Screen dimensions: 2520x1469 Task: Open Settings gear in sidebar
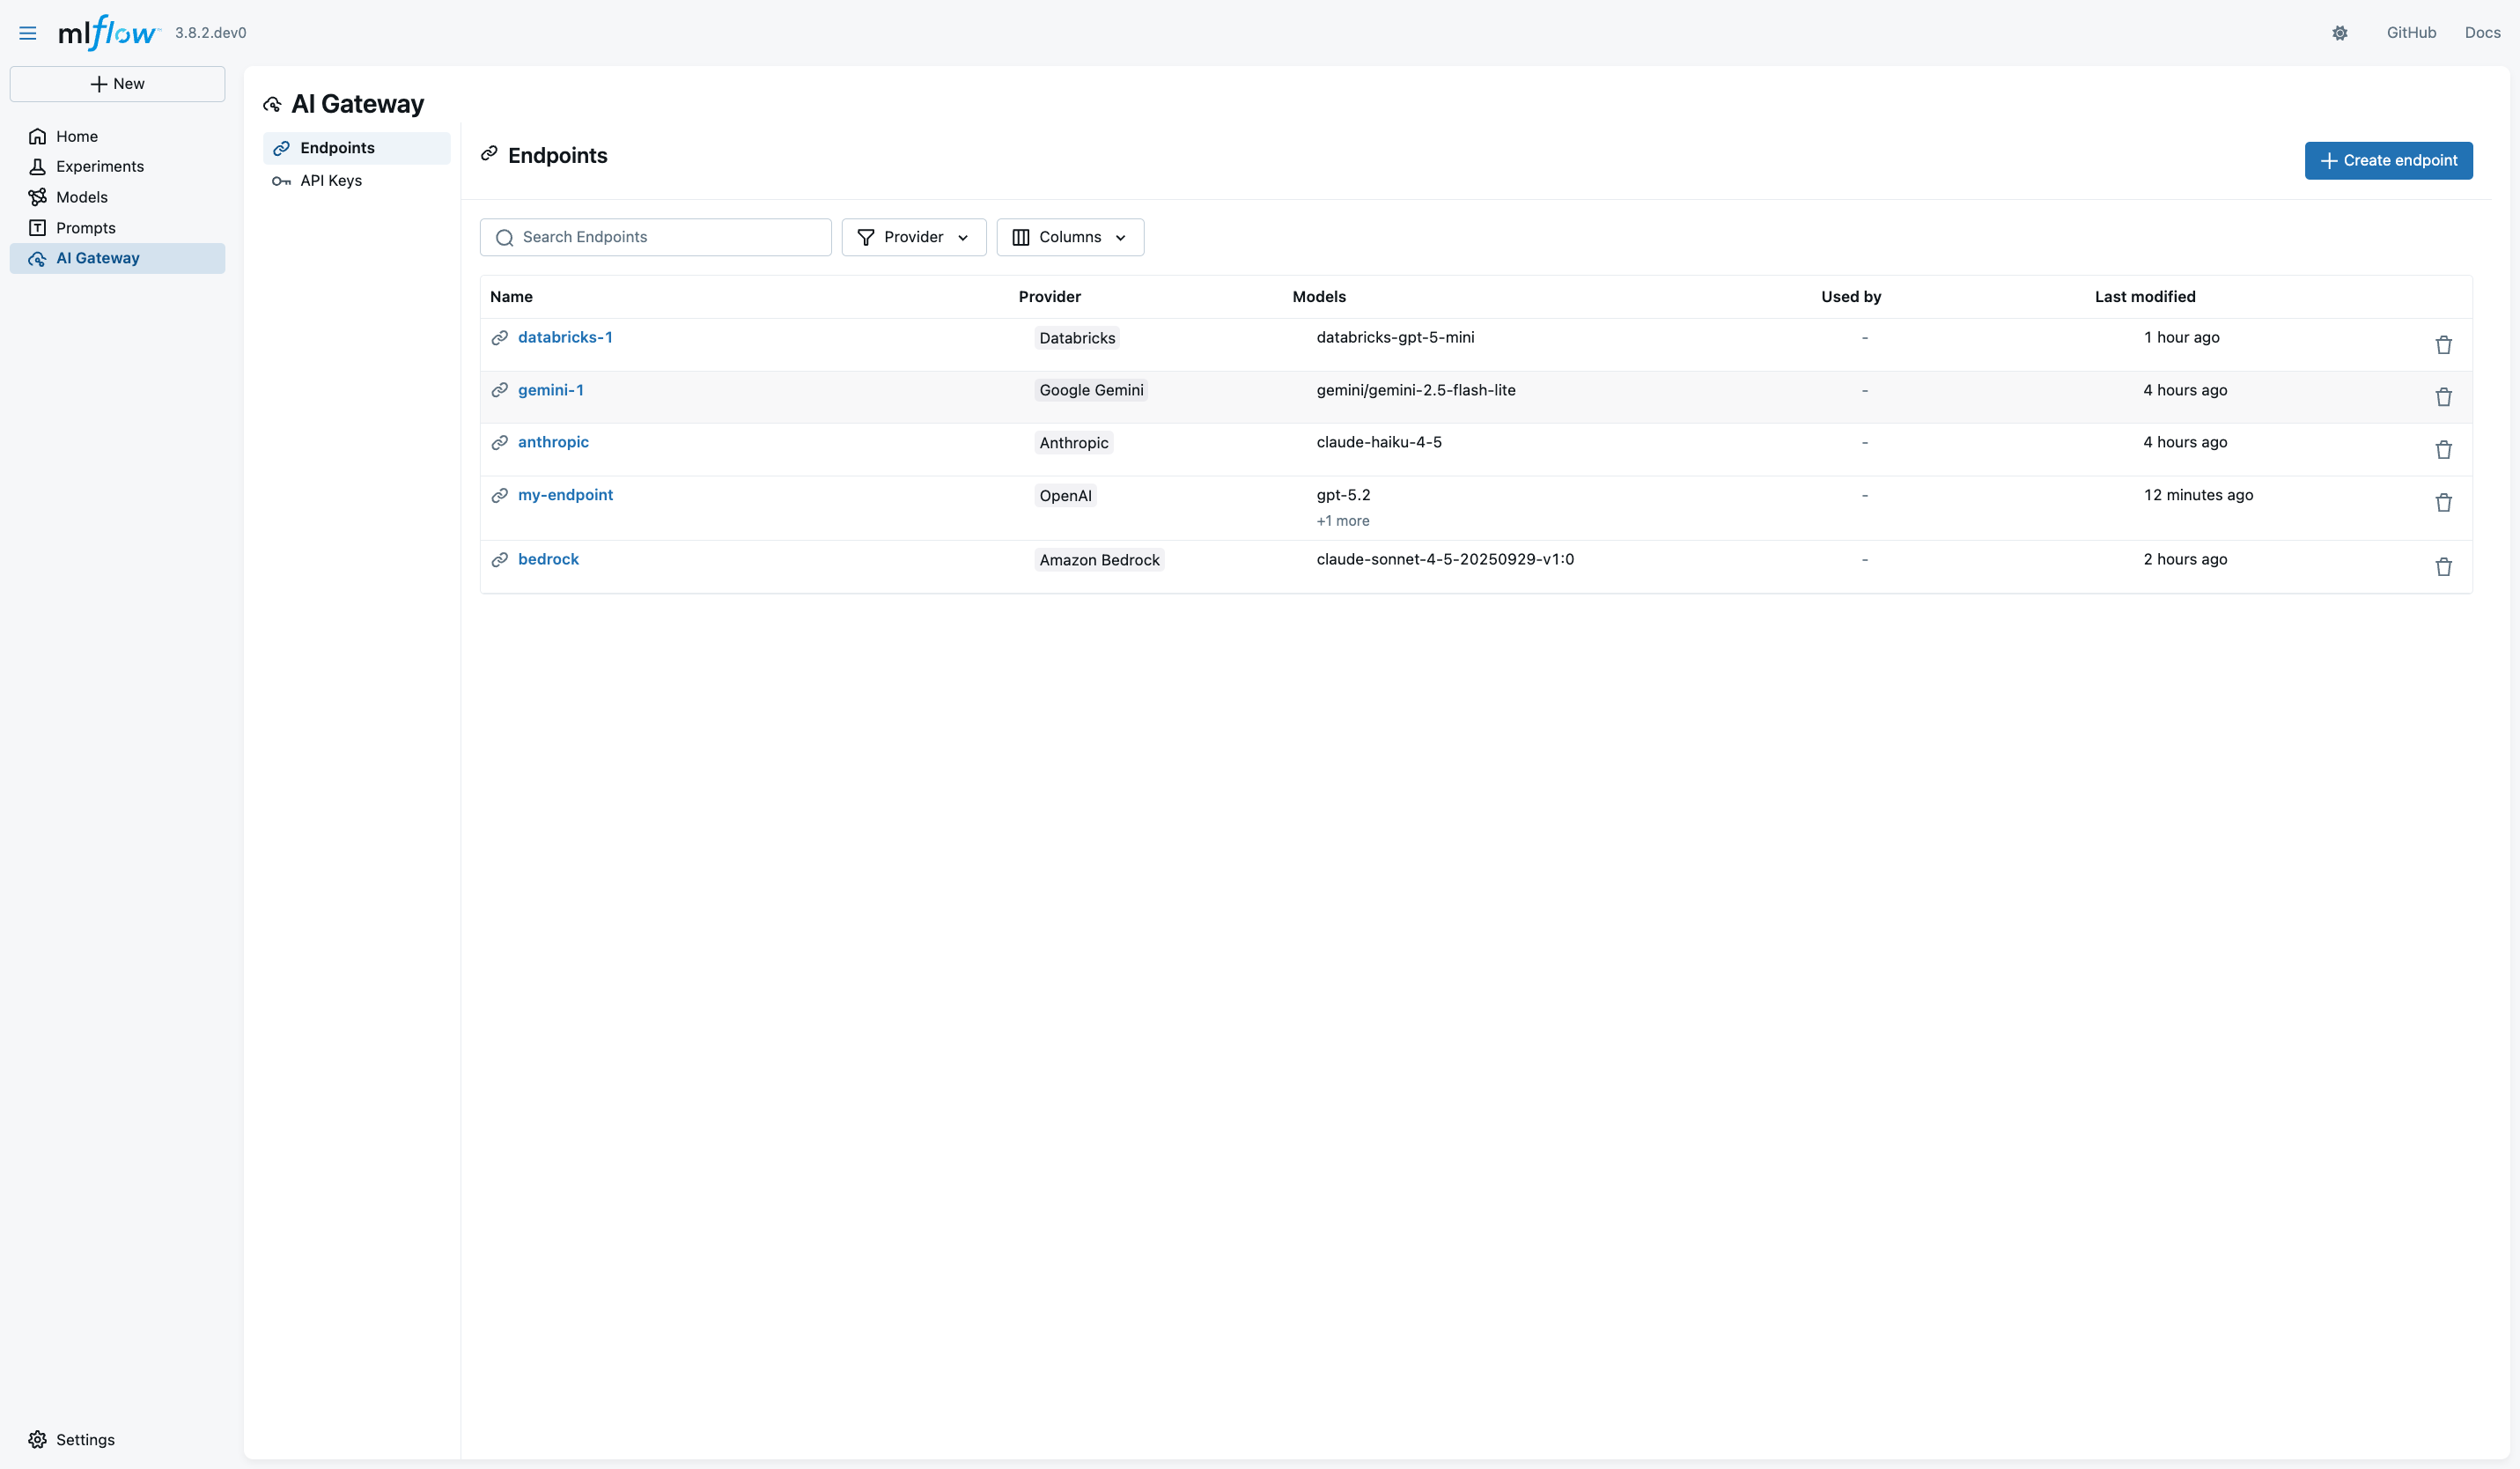pos(72,1439)
